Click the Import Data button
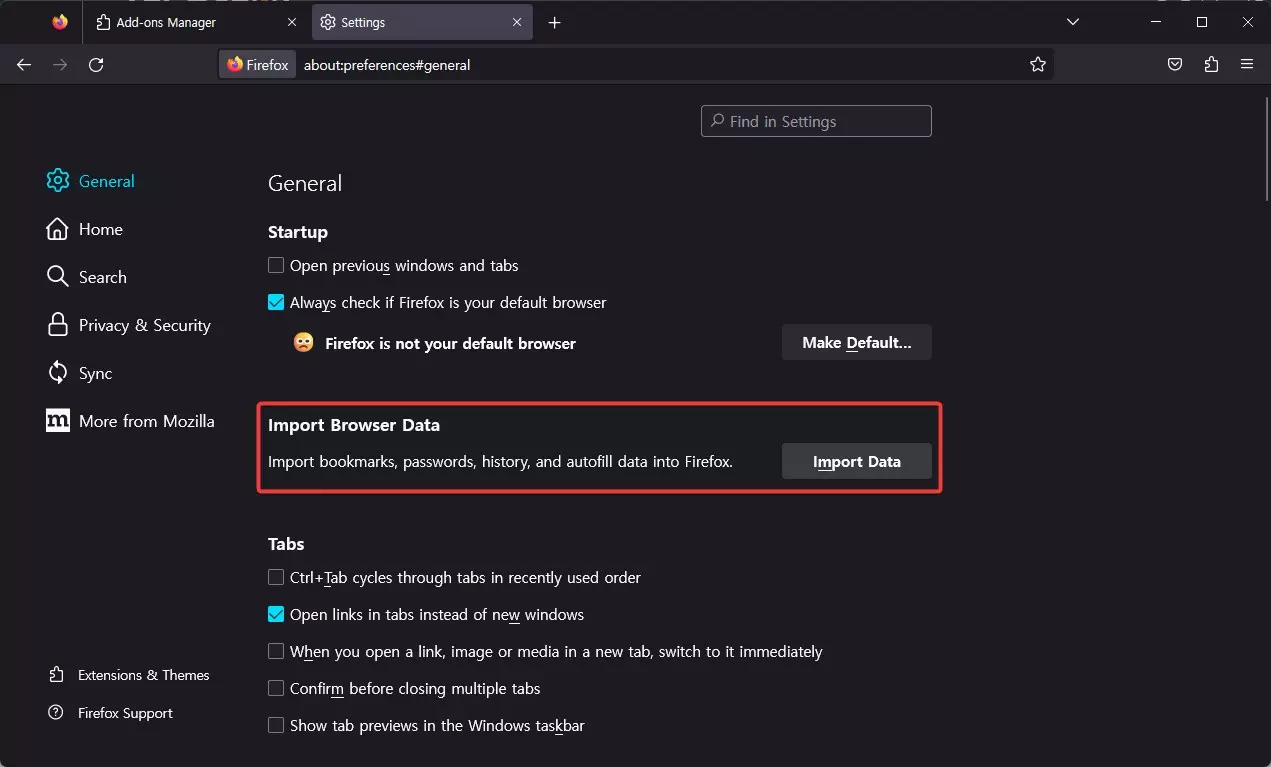Screen dimensions: 1271x767 [x=857, y=461]
